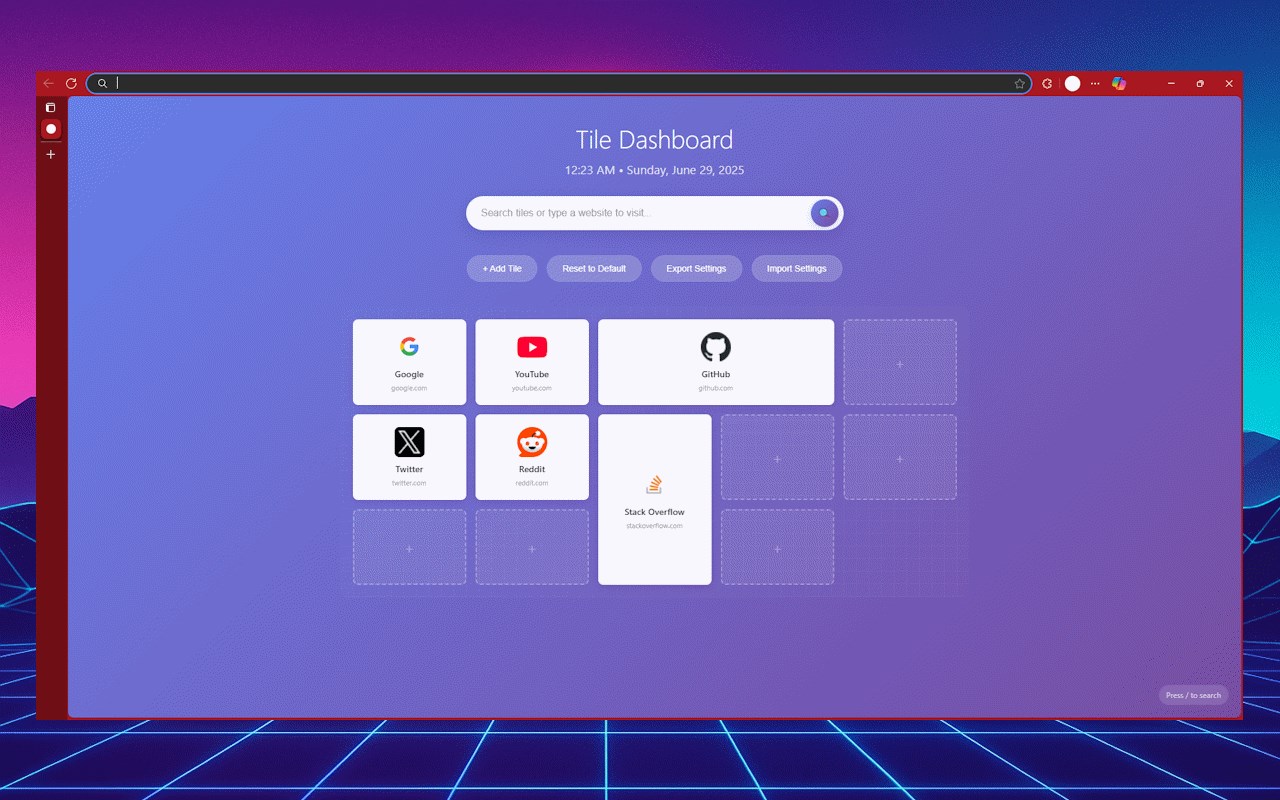This screenshot has height=800, width=1280.
Task: Click the stackoverflow.com address text
Action: [x=655, y=526]
